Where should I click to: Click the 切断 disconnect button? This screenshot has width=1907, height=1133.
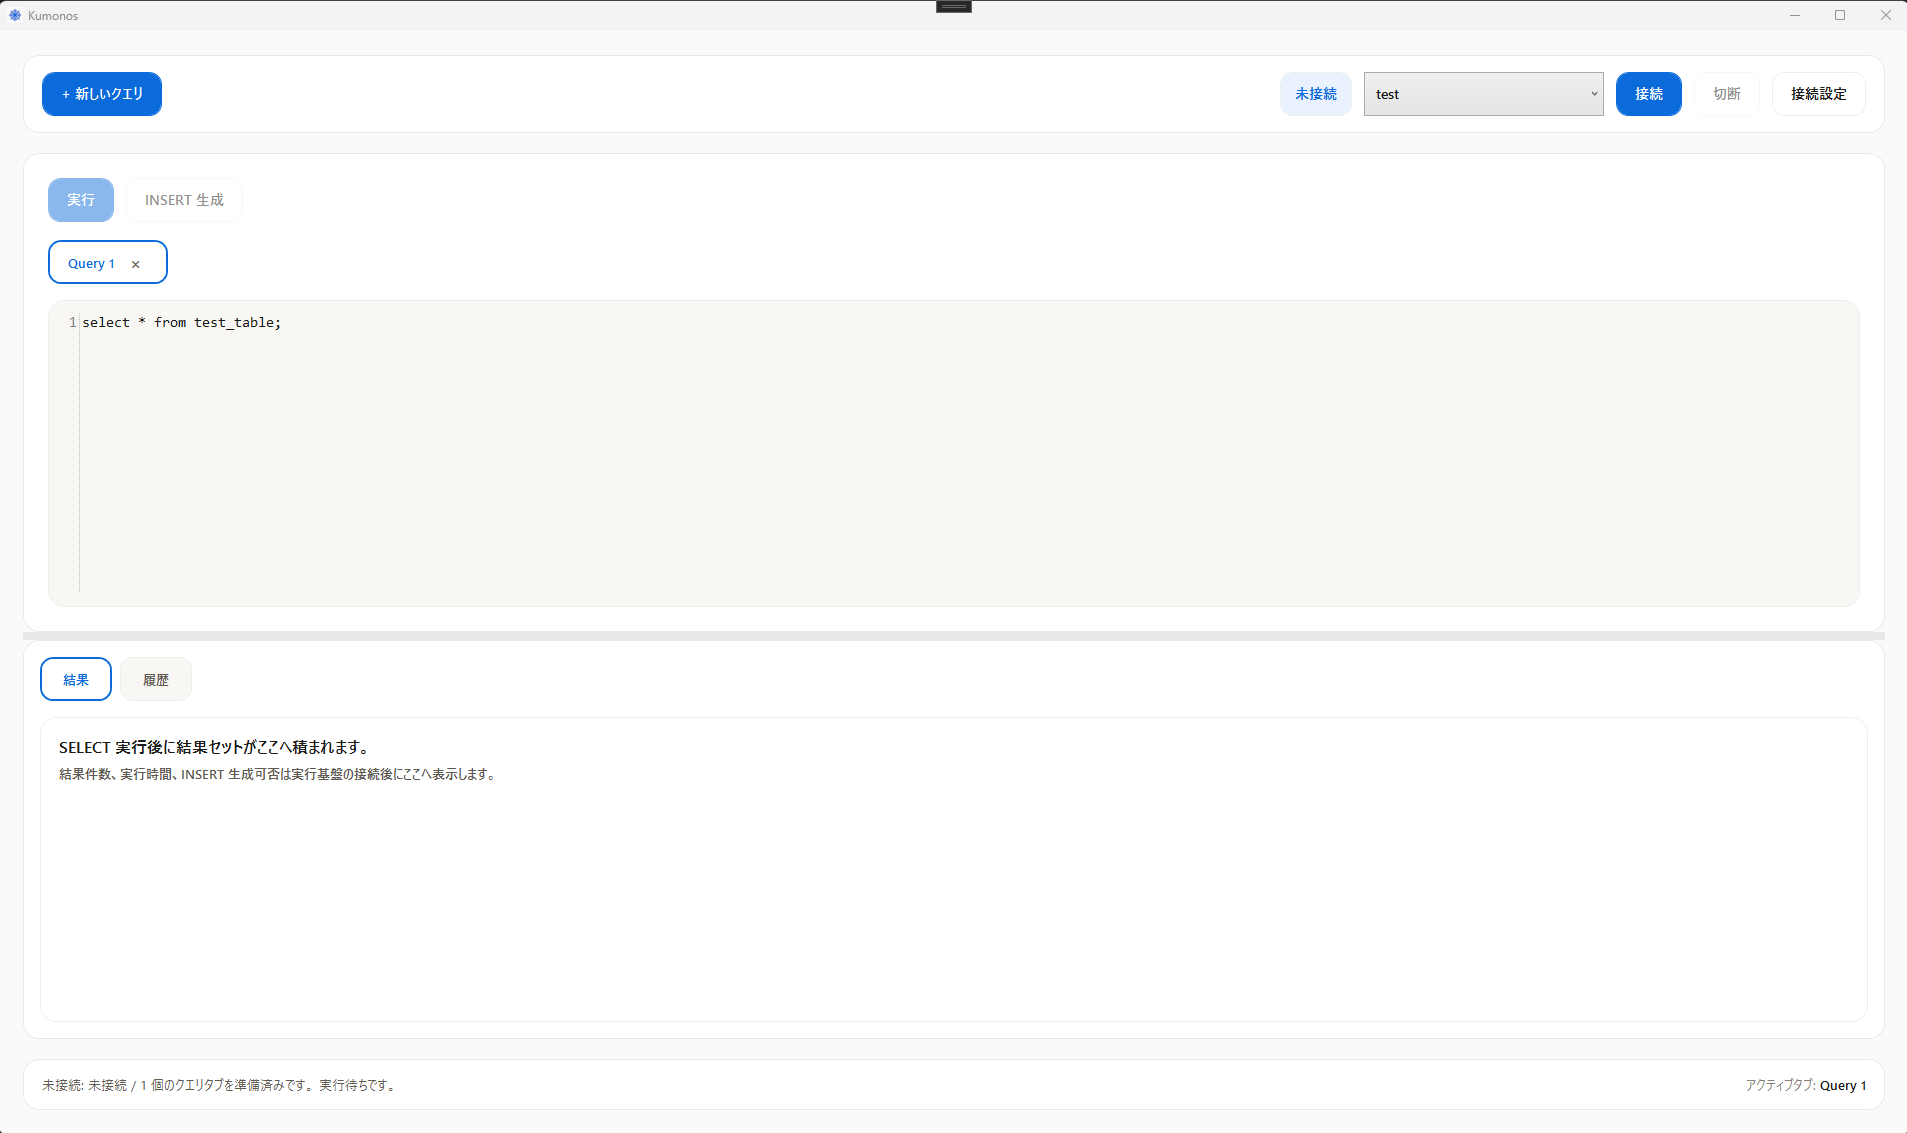(x=1726, y=94)
